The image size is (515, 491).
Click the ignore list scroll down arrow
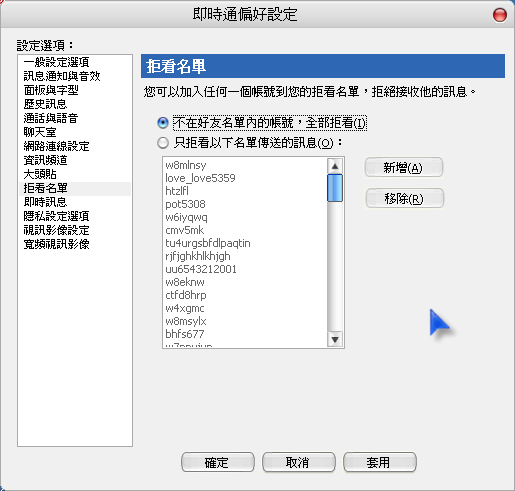pyautogui.click(x=335, y=339)
